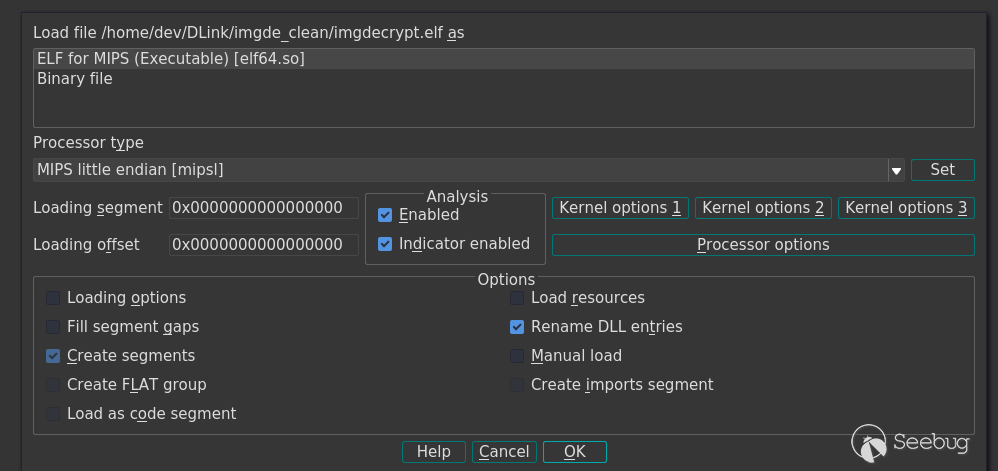This screenshot has width=998, height=471.
Task: Enable the Manual load checkbox
Action: point(517,356)
